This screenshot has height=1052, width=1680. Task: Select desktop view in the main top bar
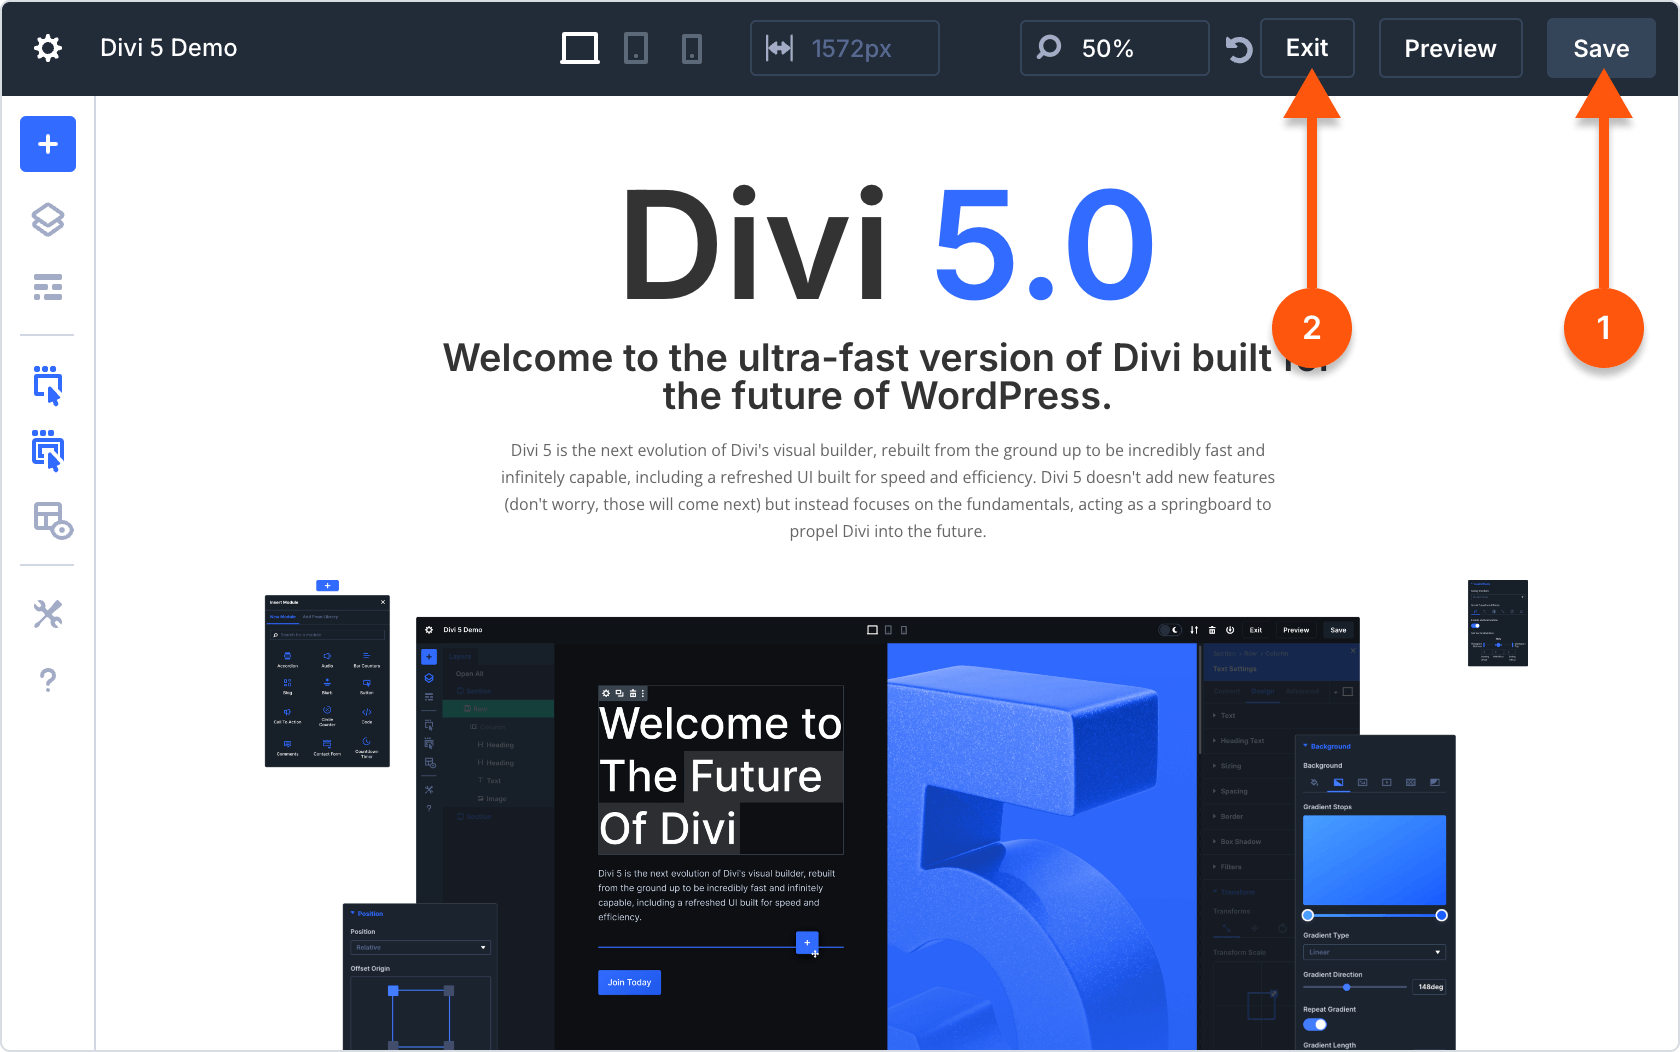pos(580,48)
